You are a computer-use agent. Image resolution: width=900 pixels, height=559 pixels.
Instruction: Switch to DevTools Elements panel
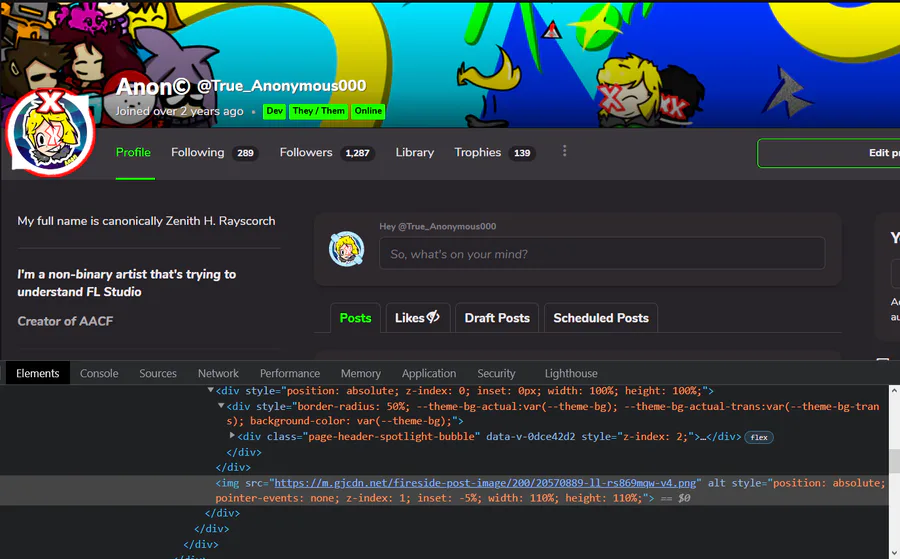[37, 373]
